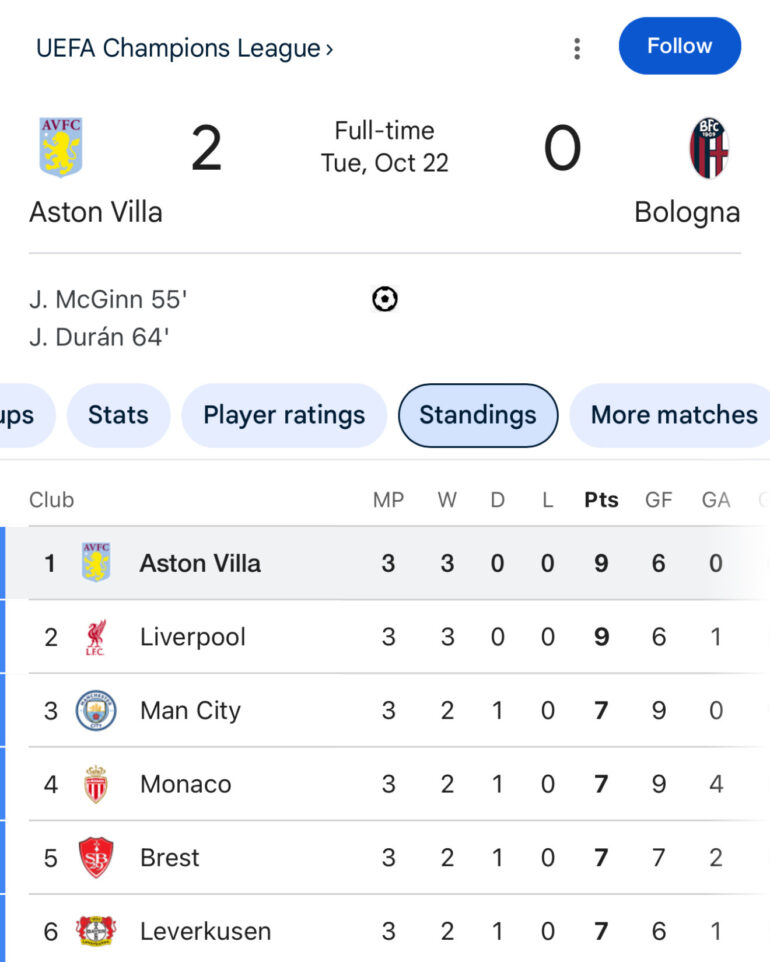Switch to the Player ratings tab
This screenshot has height=962, width=770.
(x=284, y=415)
